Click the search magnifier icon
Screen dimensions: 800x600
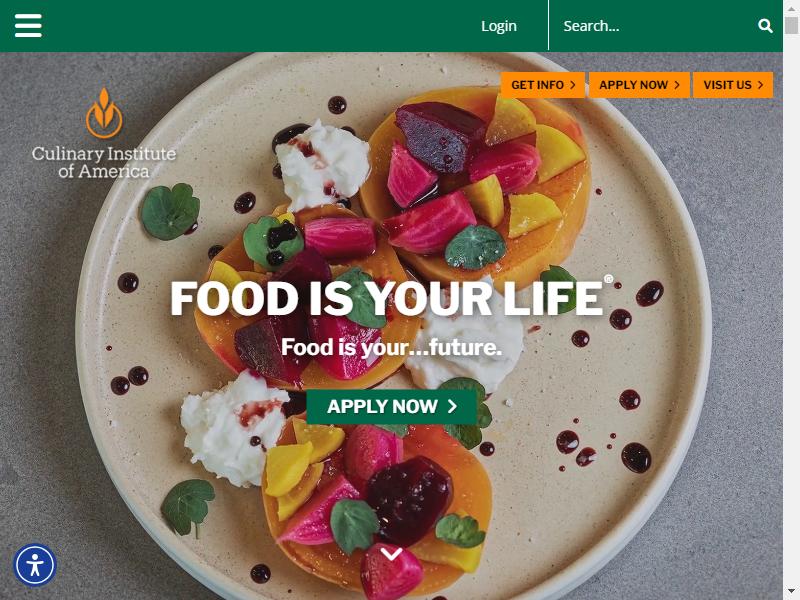pos(765,26)
